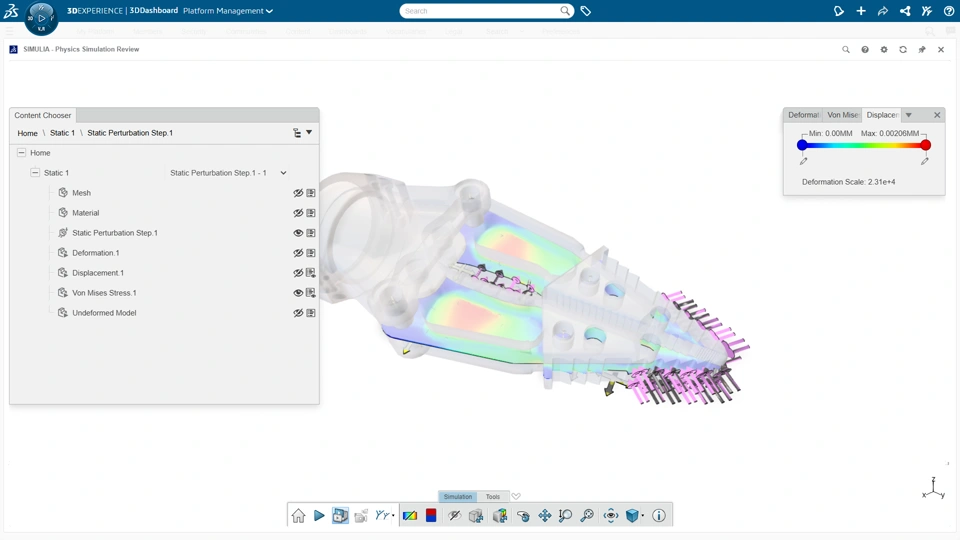
Task: Click the look-around eye view icon
Action: pos(610,516)
